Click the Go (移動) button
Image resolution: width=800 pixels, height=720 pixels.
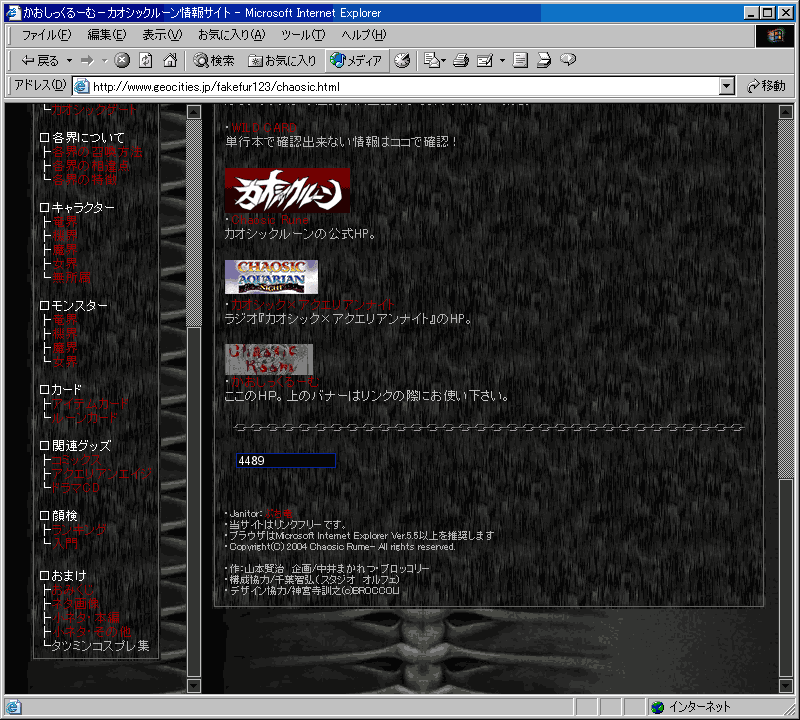click(766, 86)
